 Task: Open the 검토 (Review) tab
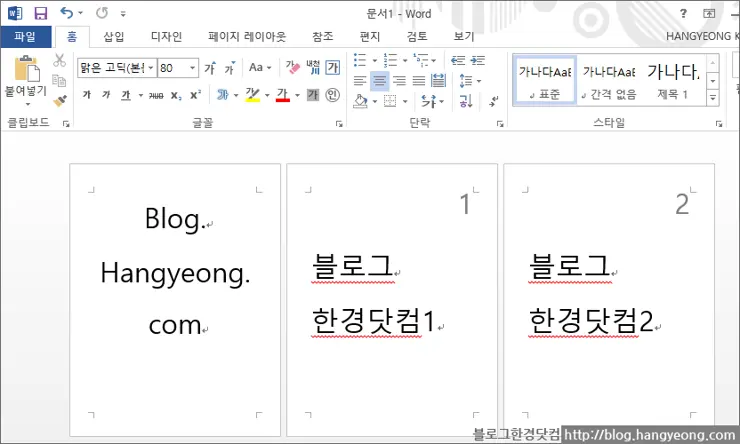(417, 37)
